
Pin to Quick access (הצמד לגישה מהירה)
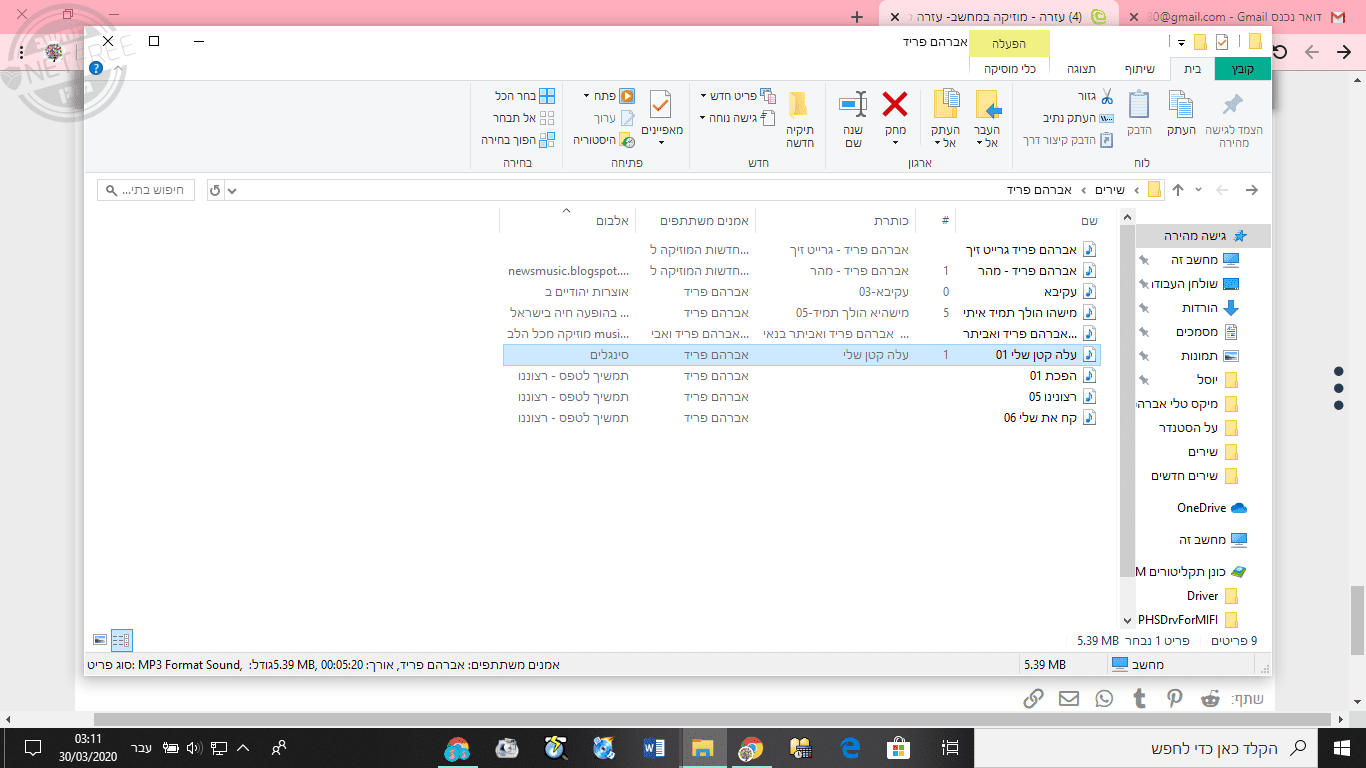pos(1233,119)
